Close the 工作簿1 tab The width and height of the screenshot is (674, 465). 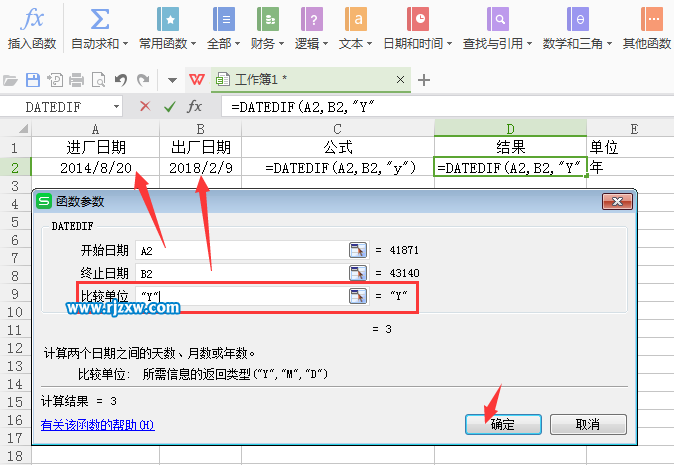400,80
